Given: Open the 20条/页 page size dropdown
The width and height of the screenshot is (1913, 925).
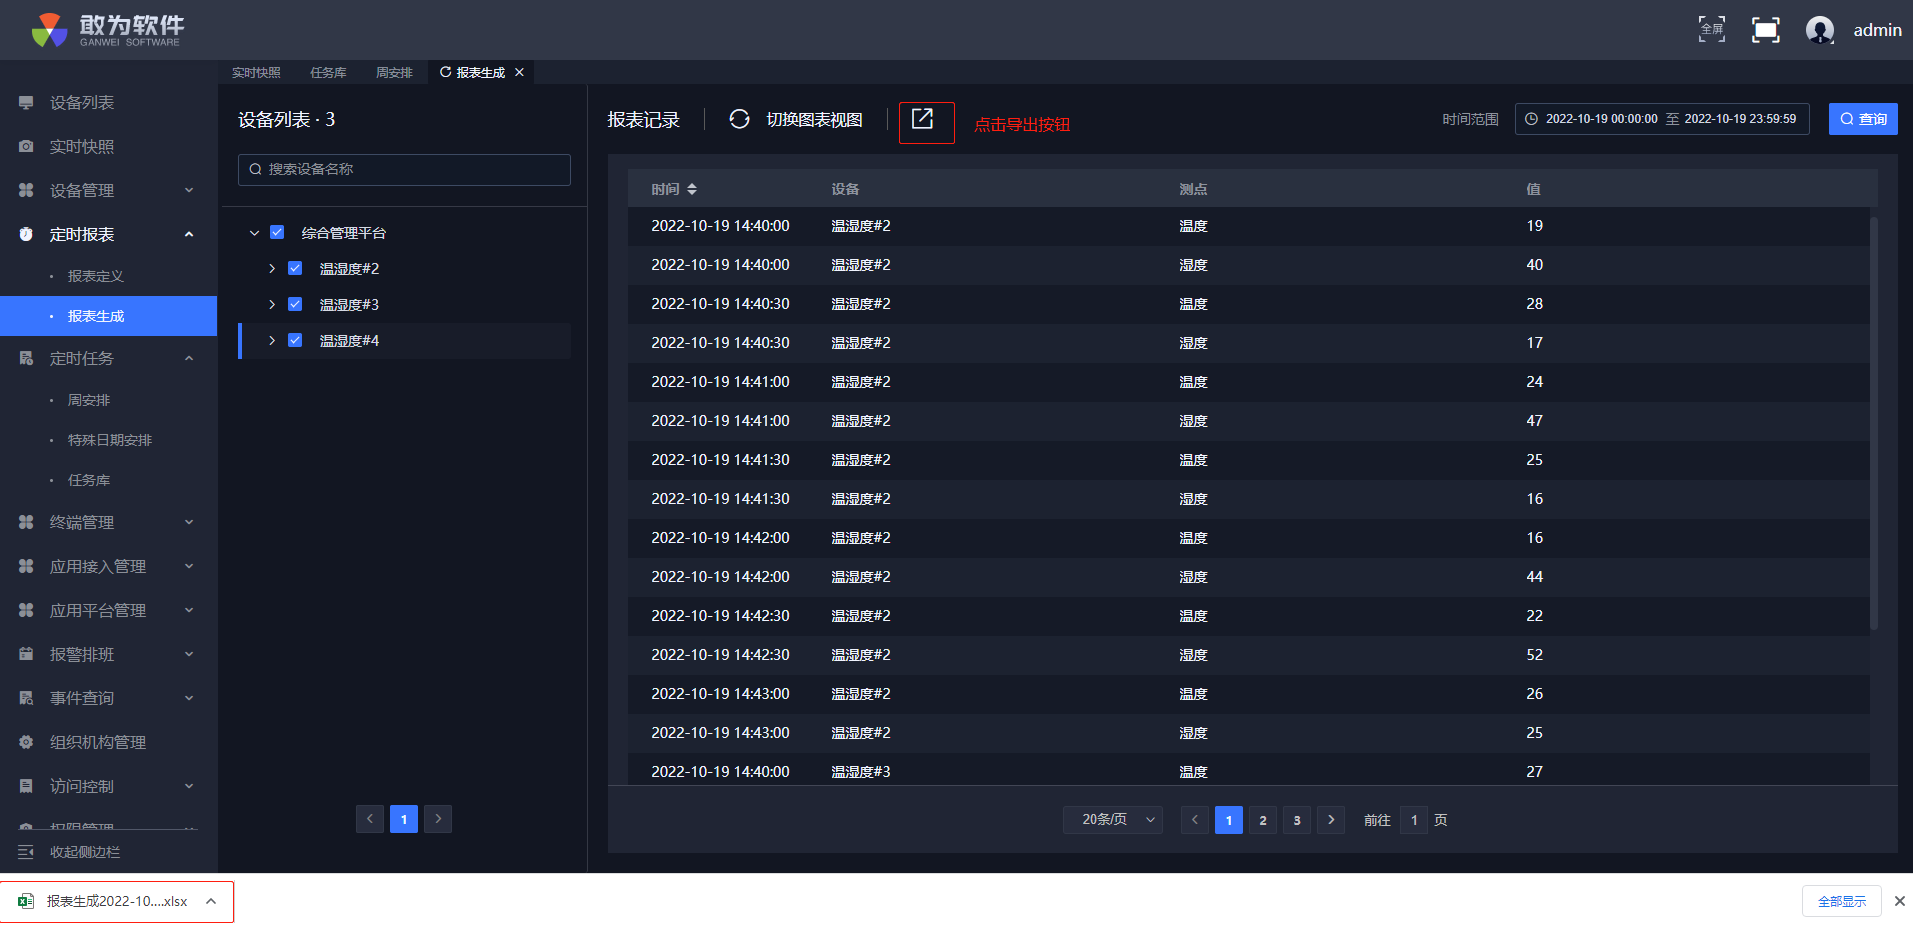Looking at the screenshot, I should 1112,820.
